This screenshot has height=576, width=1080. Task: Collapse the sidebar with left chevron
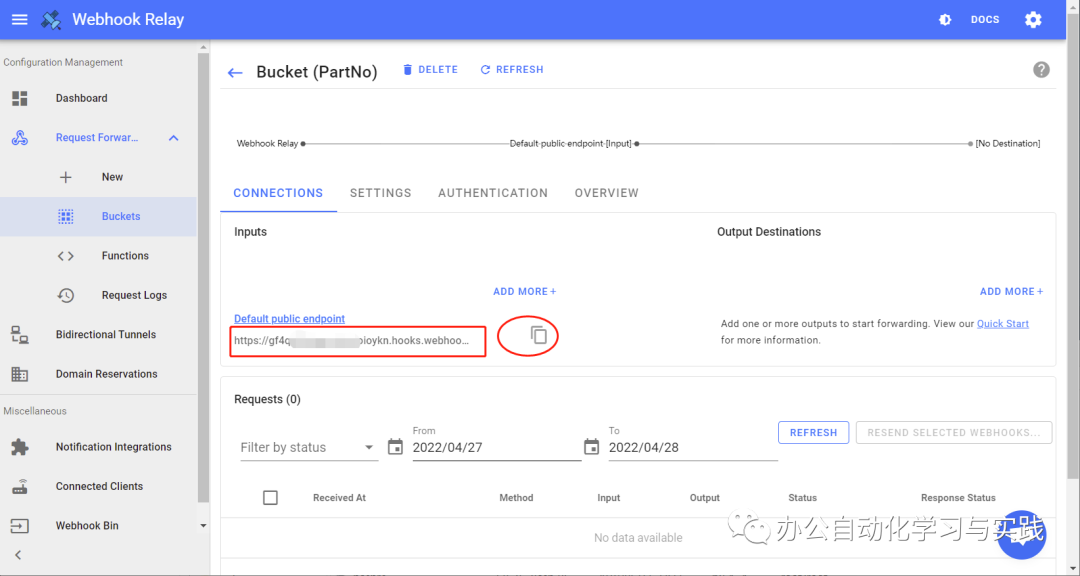tap(19, 555)
